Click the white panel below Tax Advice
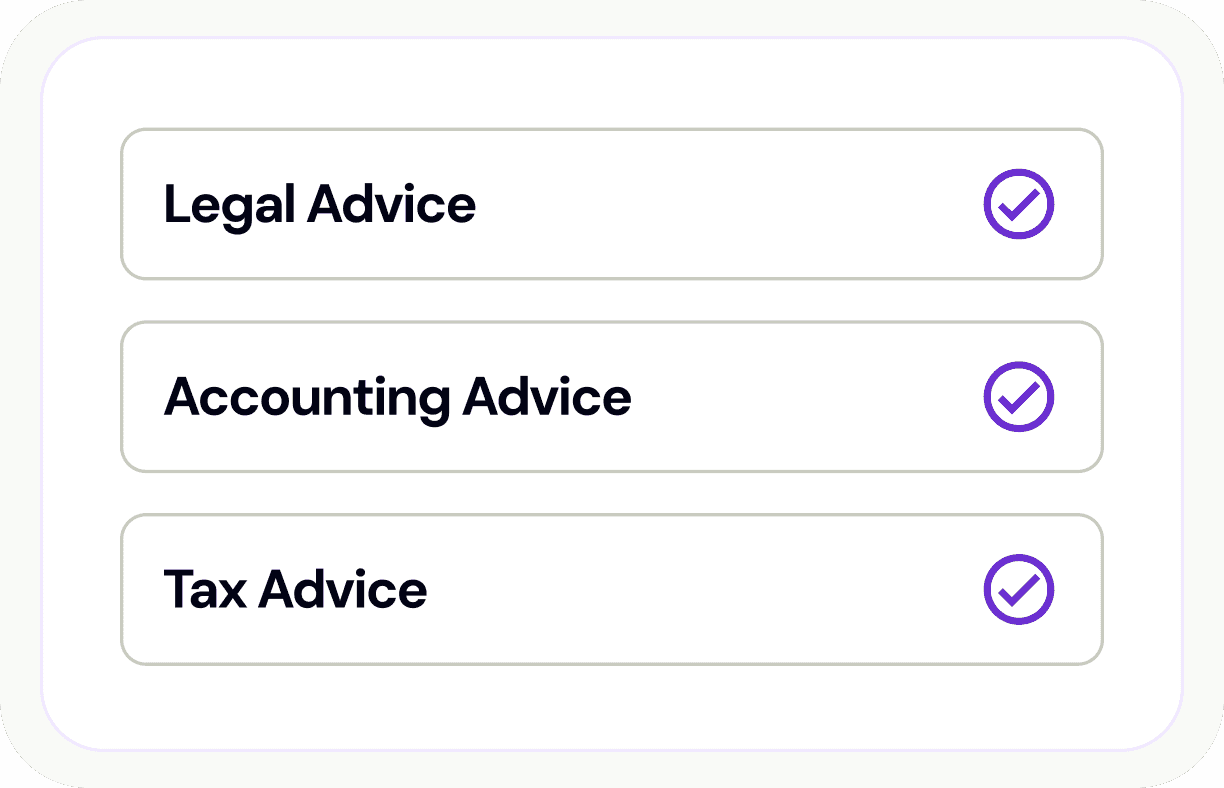 click(x=610, y=705)
